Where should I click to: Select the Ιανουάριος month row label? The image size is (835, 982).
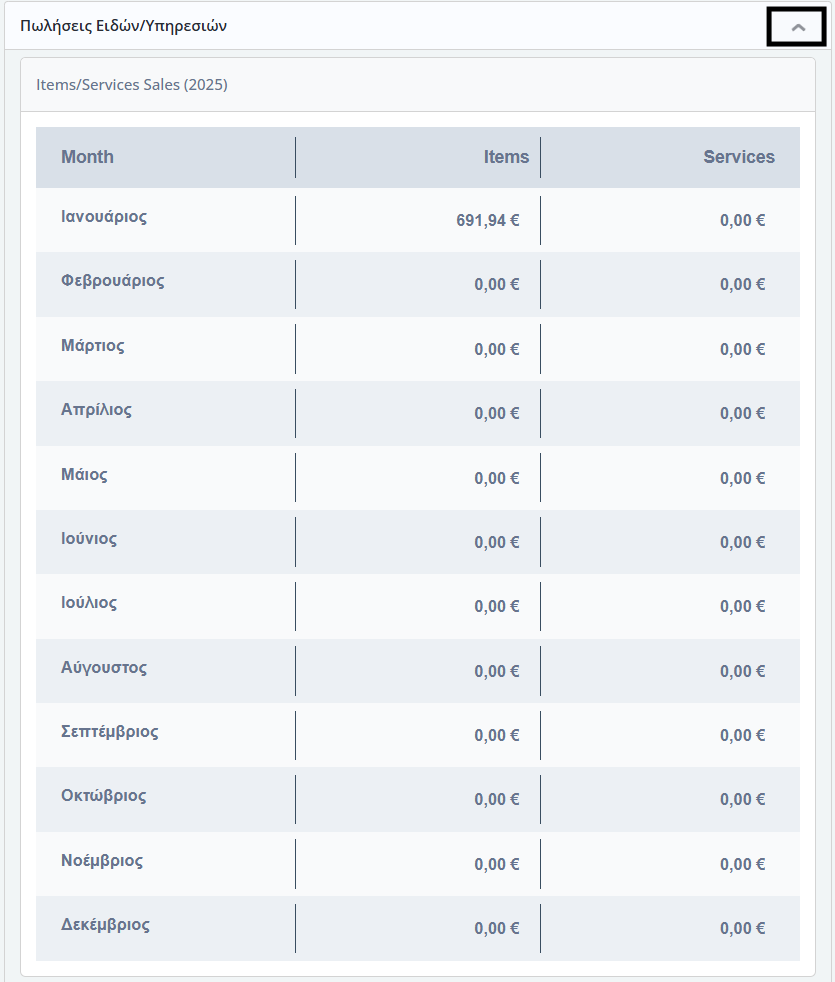point(104,217)
